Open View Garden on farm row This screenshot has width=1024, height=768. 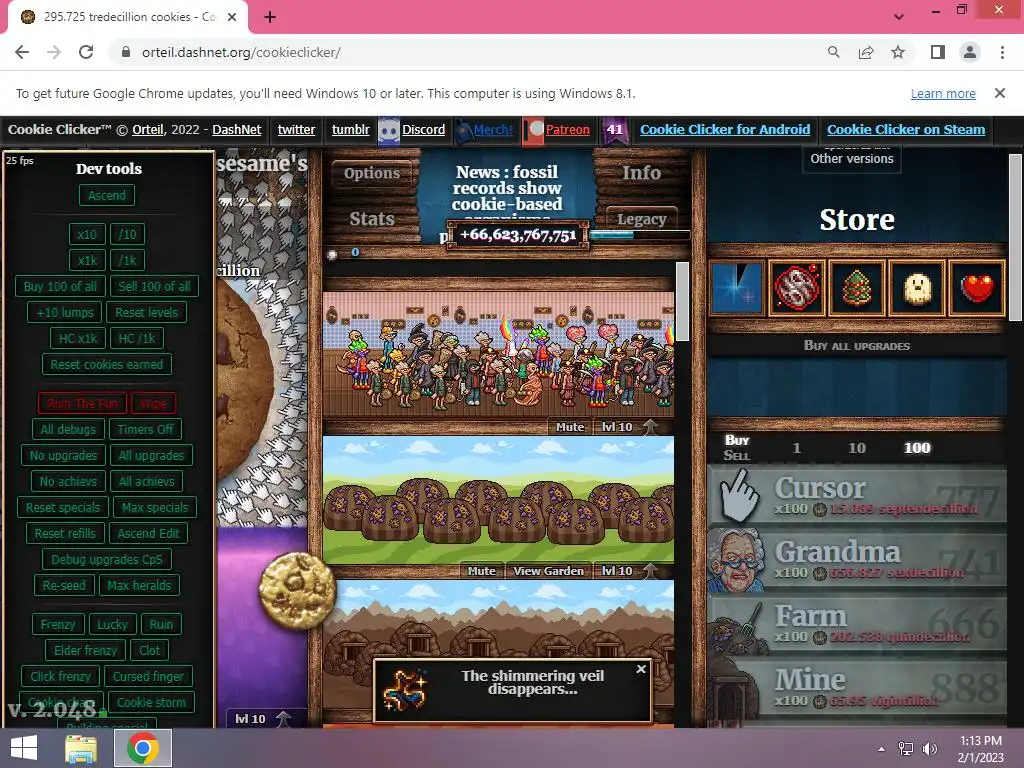click(x=548, y=571)
